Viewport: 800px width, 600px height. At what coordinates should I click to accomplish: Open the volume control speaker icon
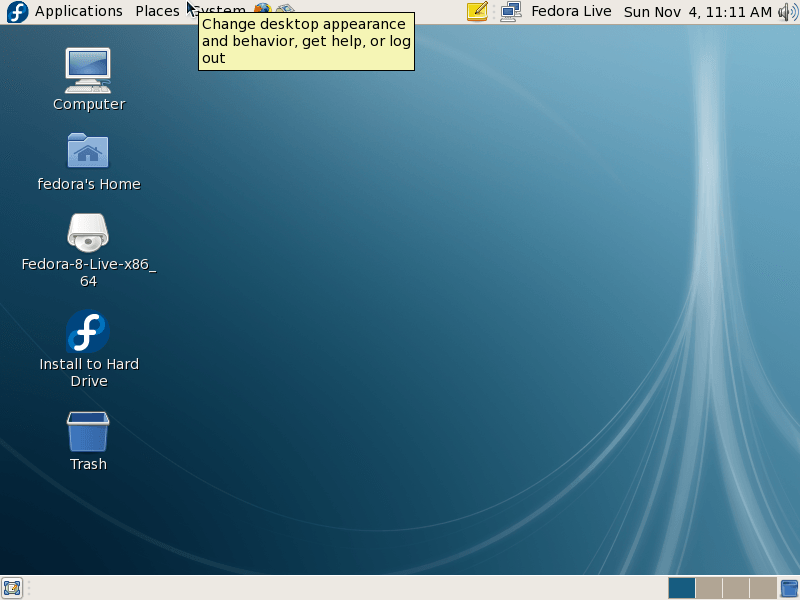(788, 12)
